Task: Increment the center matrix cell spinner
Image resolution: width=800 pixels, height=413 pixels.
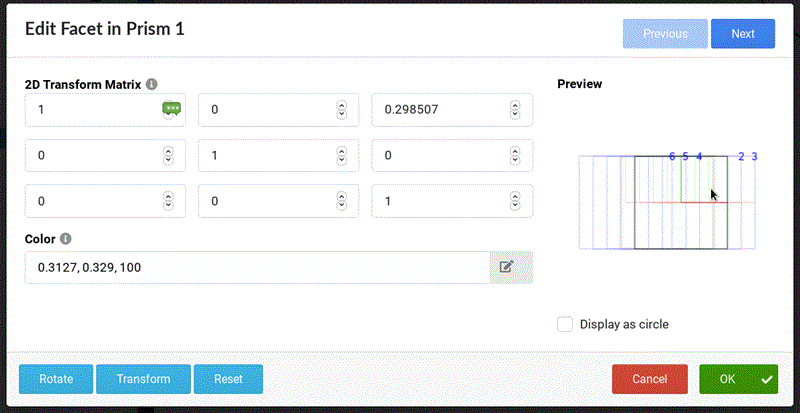Action: click(342, 151)
